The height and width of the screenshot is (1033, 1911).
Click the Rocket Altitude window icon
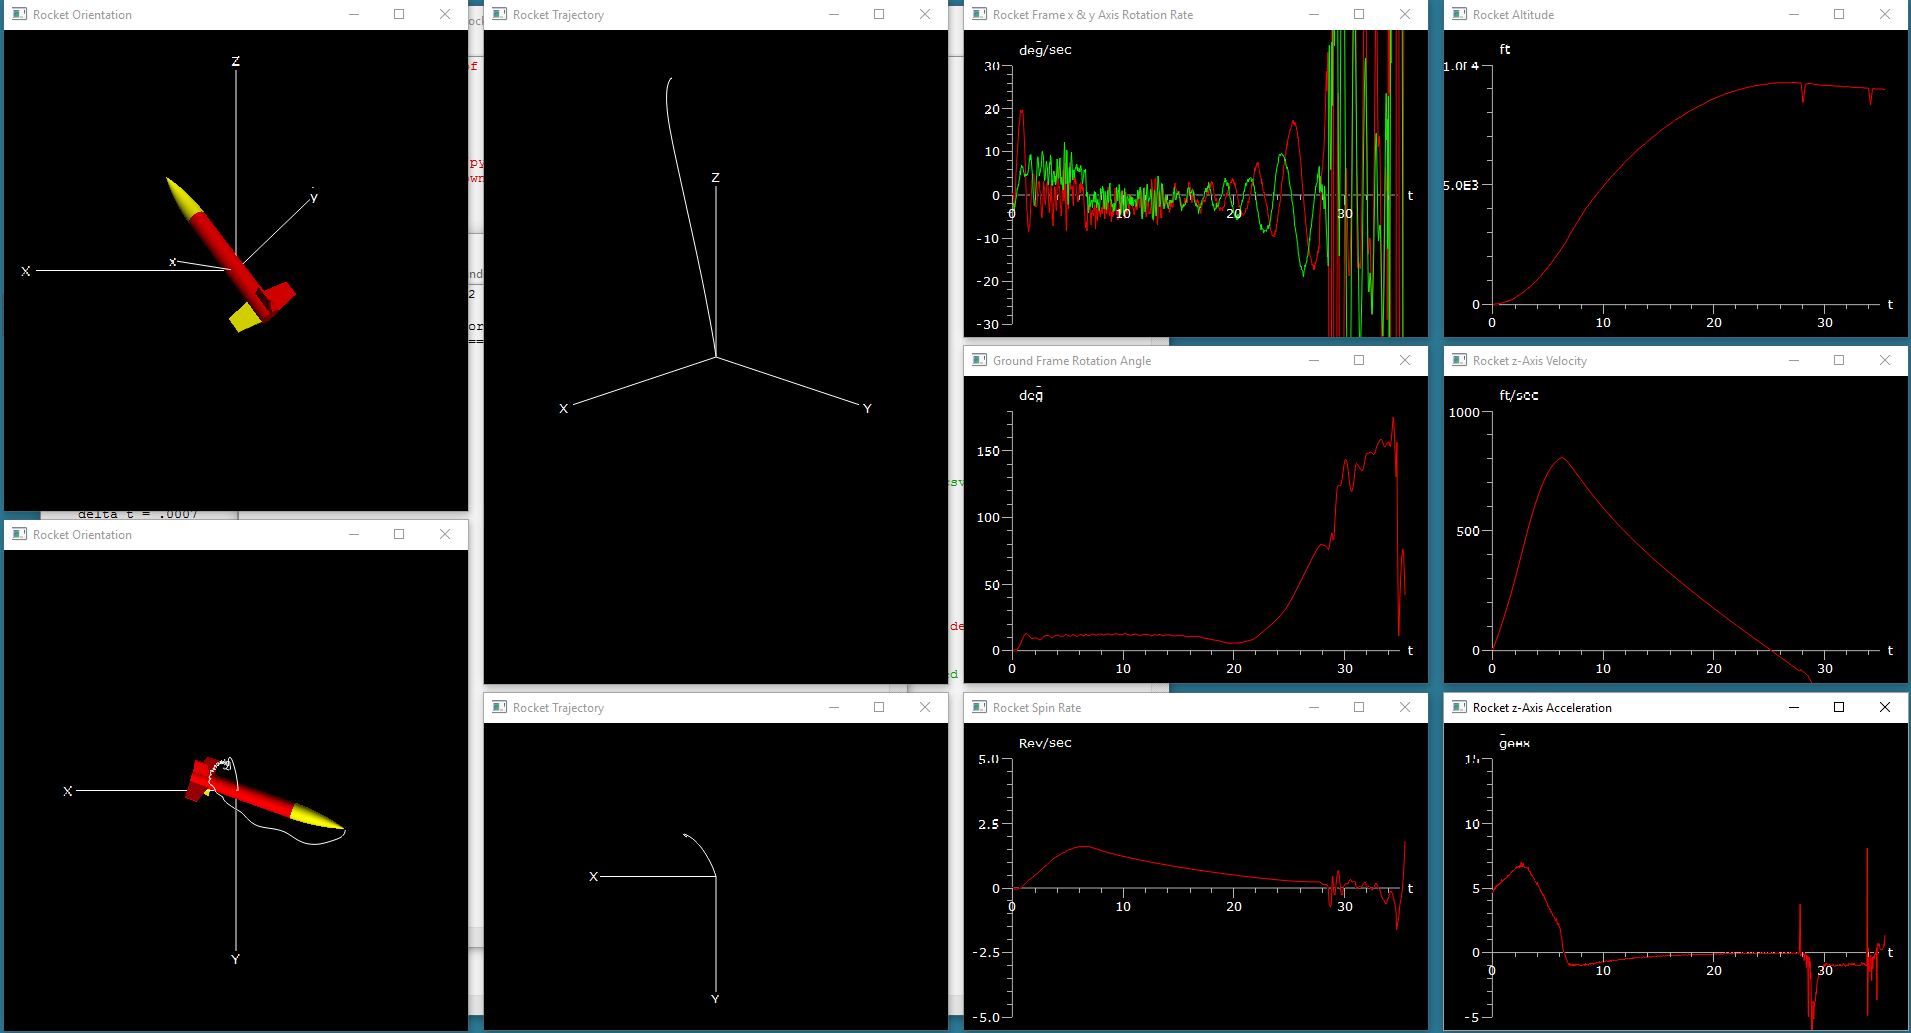click(x=1459, y=14)
